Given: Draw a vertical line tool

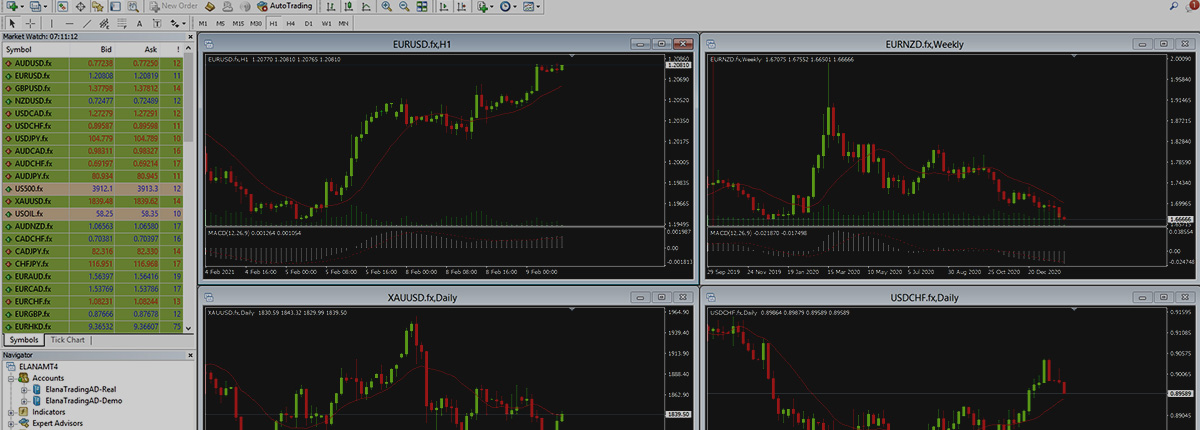Looking at the screenshot, I should 52,23.
